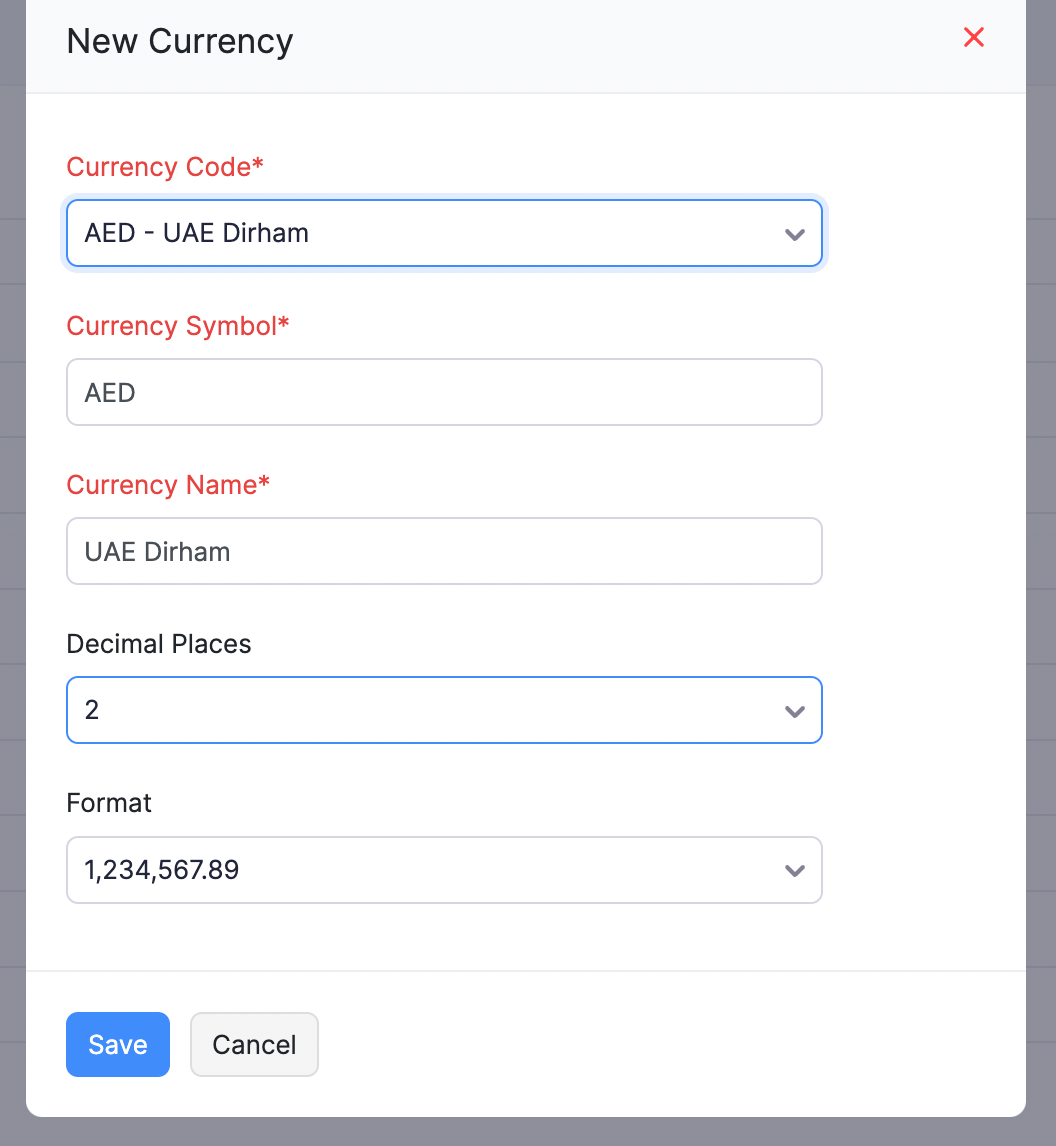
Task: Click the red 'Currency Name*' label
Action: click(163, 485)
